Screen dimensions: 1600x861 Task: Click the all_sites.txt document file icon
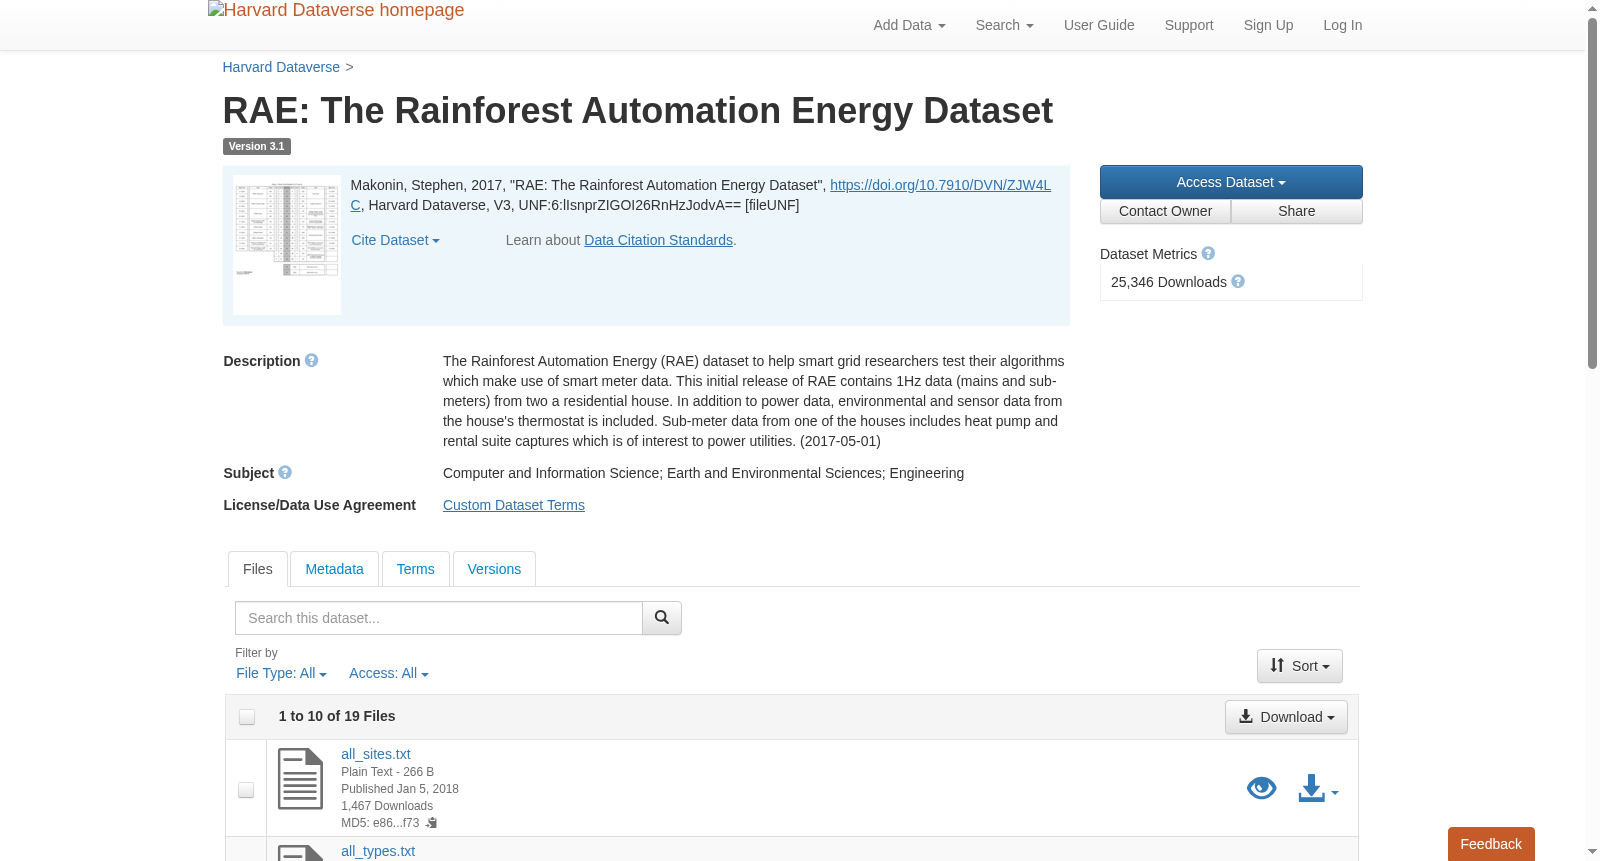[300, 778]
